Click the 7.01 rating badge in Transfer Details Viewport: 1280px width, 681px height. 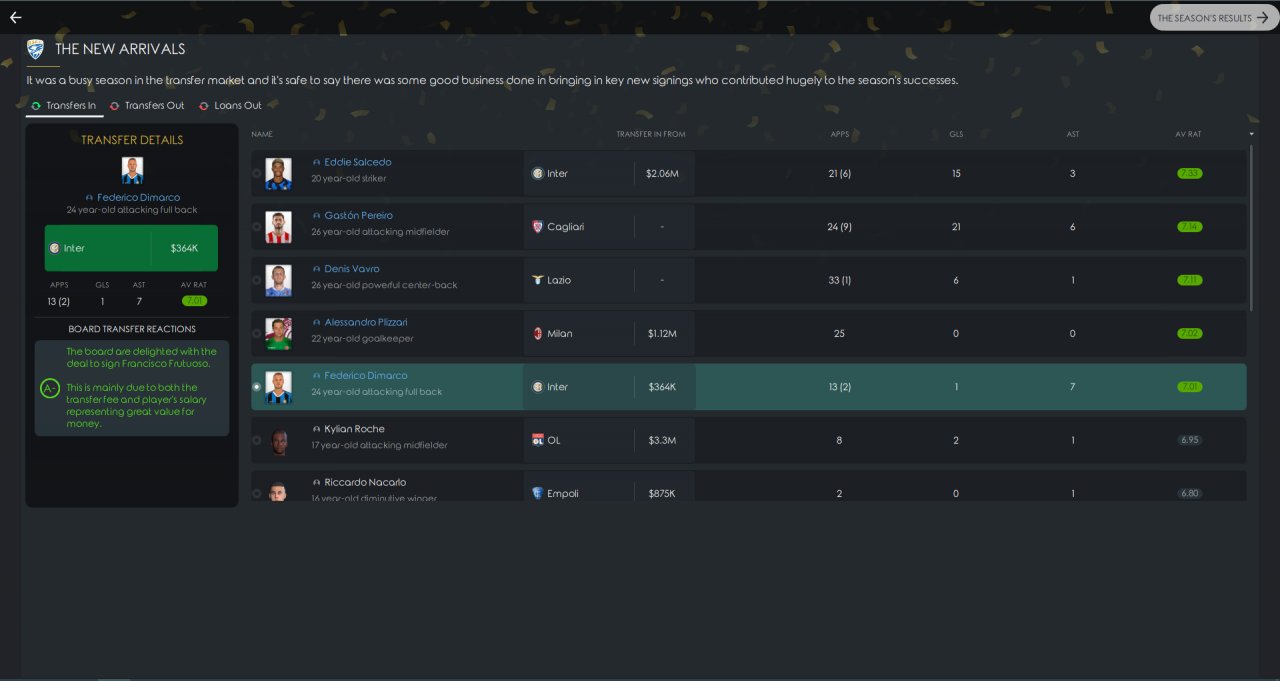point(194,300)
